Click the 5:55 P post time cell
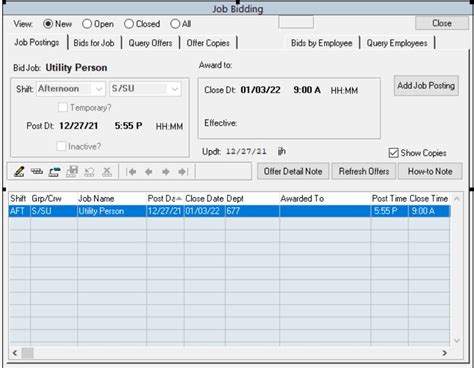Screen dimensions: 474x368 point(389,211)
